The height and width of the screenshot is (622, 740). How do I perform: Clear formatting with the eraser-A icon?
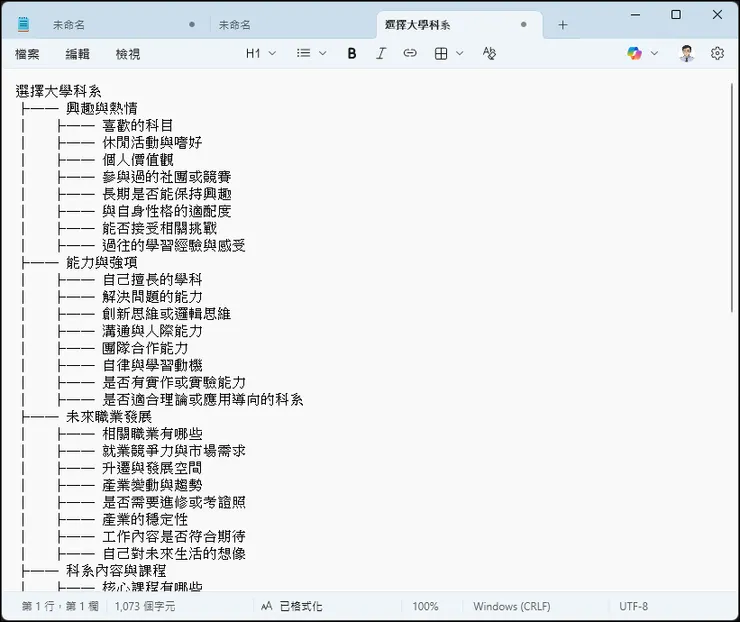tap(489, 53)
